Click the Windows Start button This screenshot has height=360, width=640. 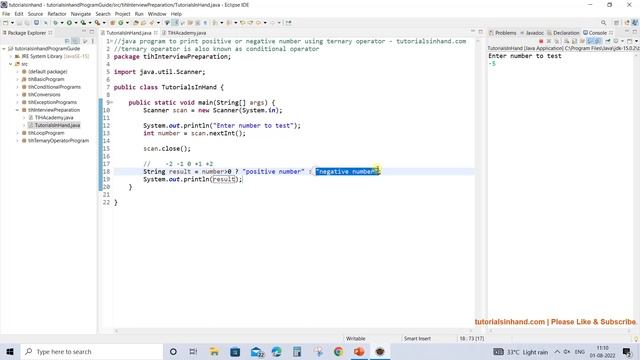(10, 351)
